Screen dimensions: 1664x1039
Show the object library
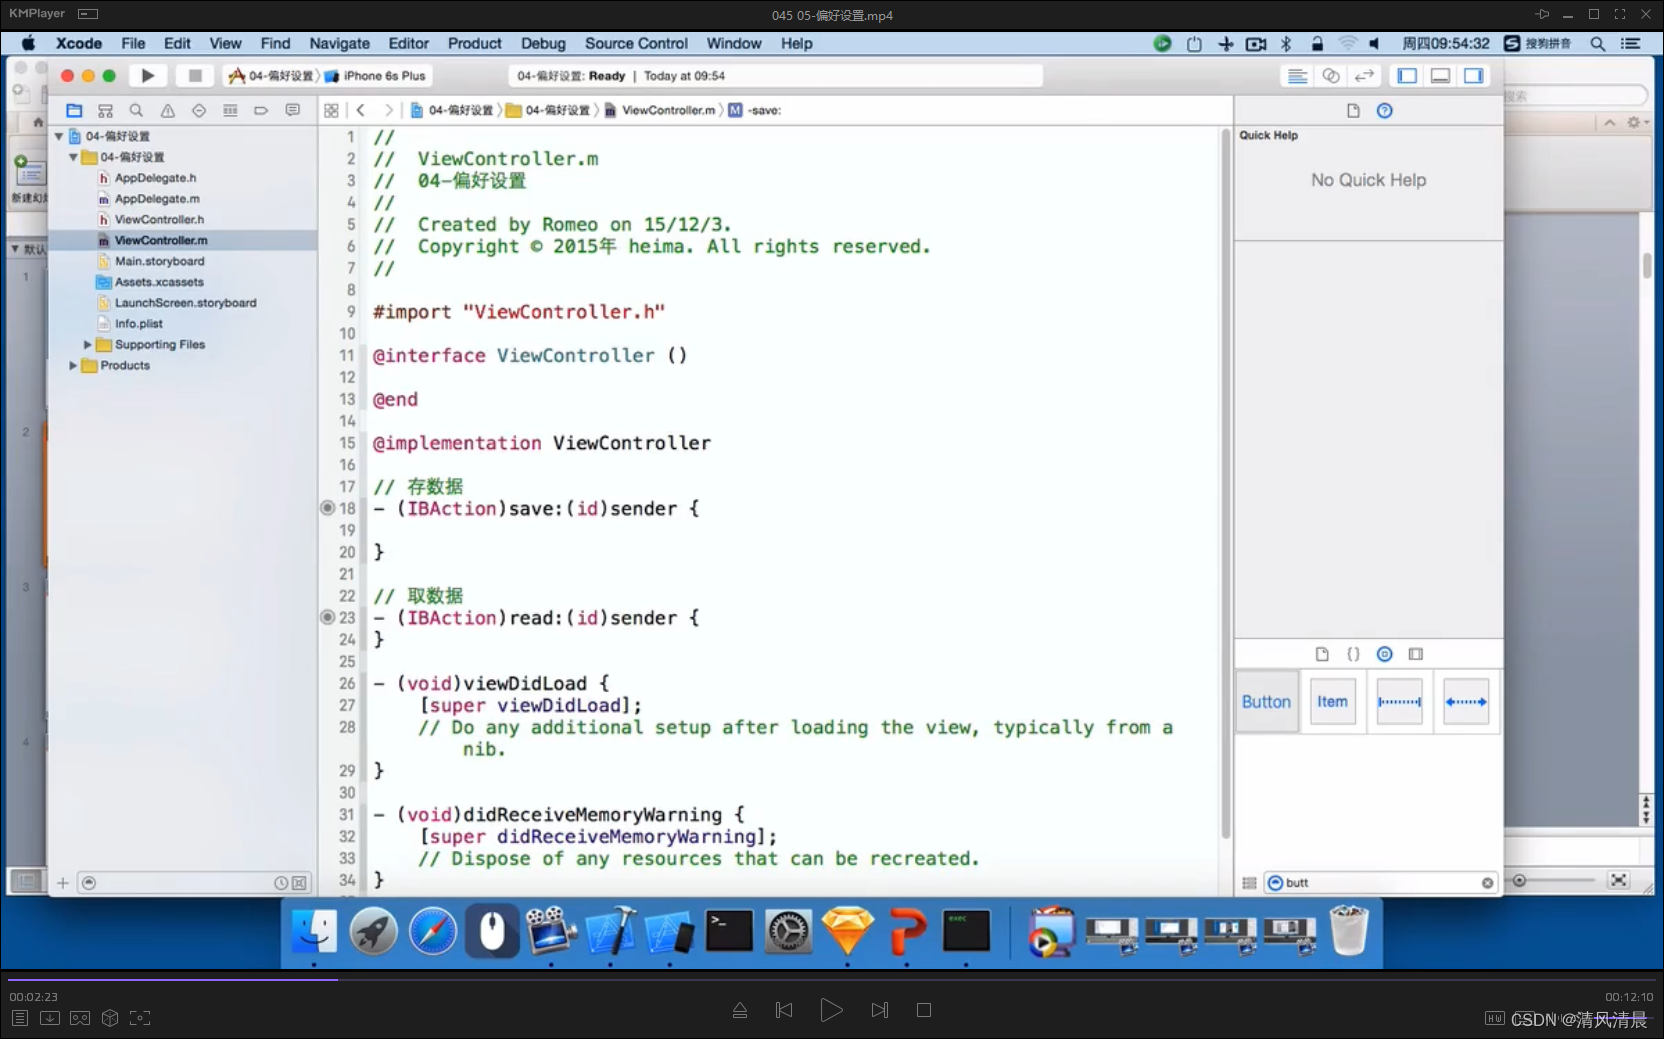(x=1385, y=654)
